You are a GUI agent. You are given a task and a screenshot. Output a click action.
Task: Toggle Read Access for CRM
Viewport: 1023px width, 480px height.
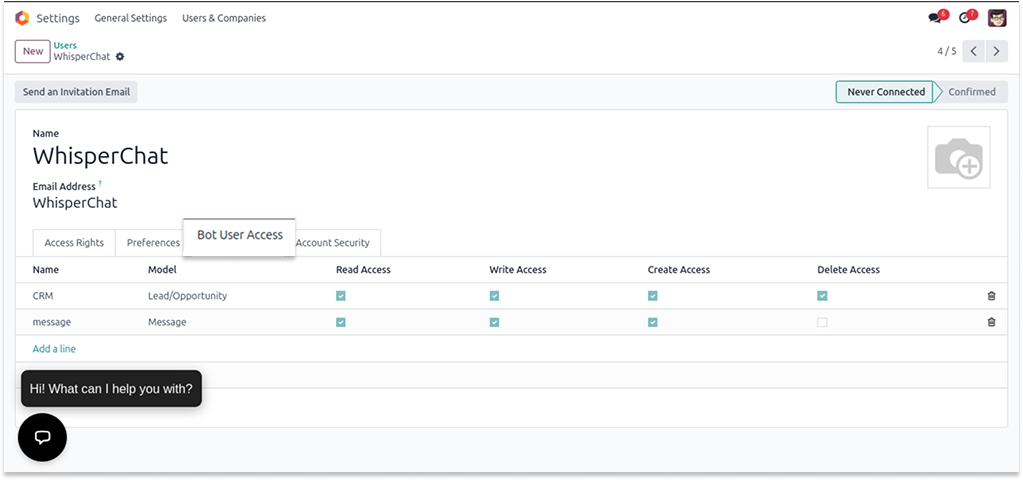click(x=341, y=296)
